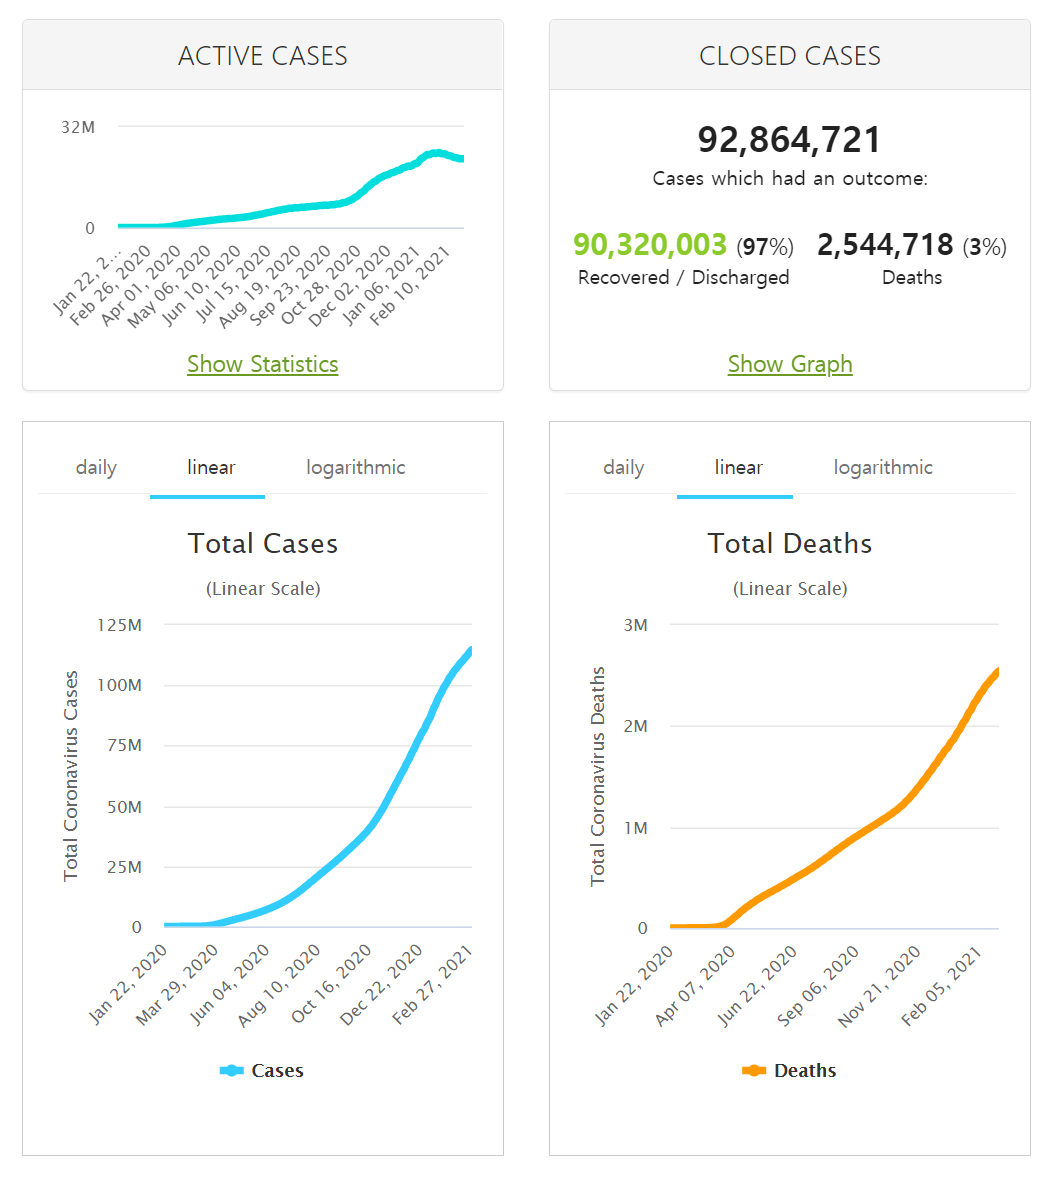Select linear tab in Total Cases chart
Viewport: 1054px width, 1180px height.
211,467
